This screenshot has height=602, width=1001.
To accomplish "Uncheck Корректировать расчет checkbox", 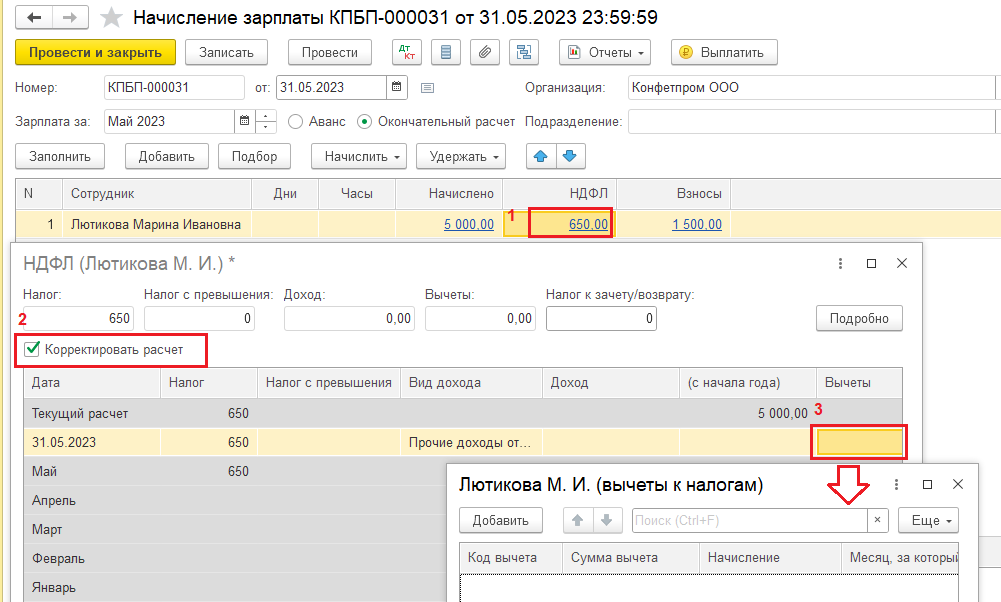I will pyautogui.click(x=32, y=349).
